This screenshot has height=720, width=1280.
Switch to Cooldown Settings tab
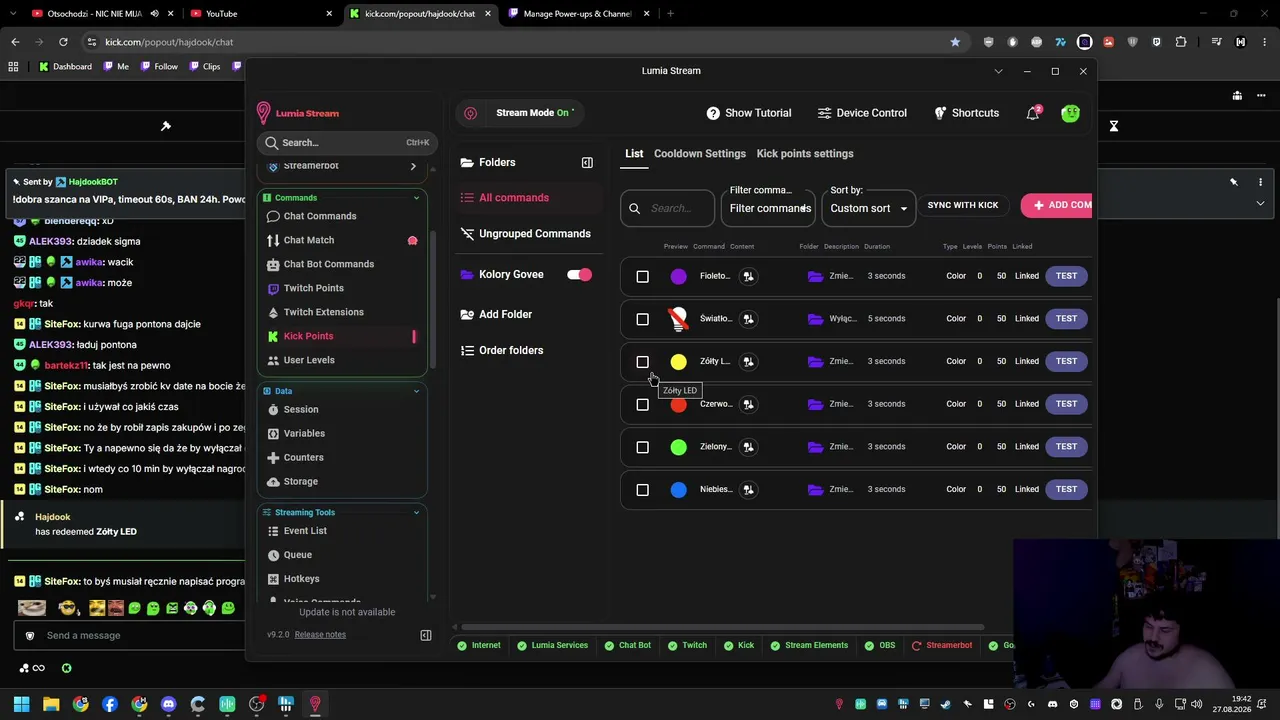700,154
